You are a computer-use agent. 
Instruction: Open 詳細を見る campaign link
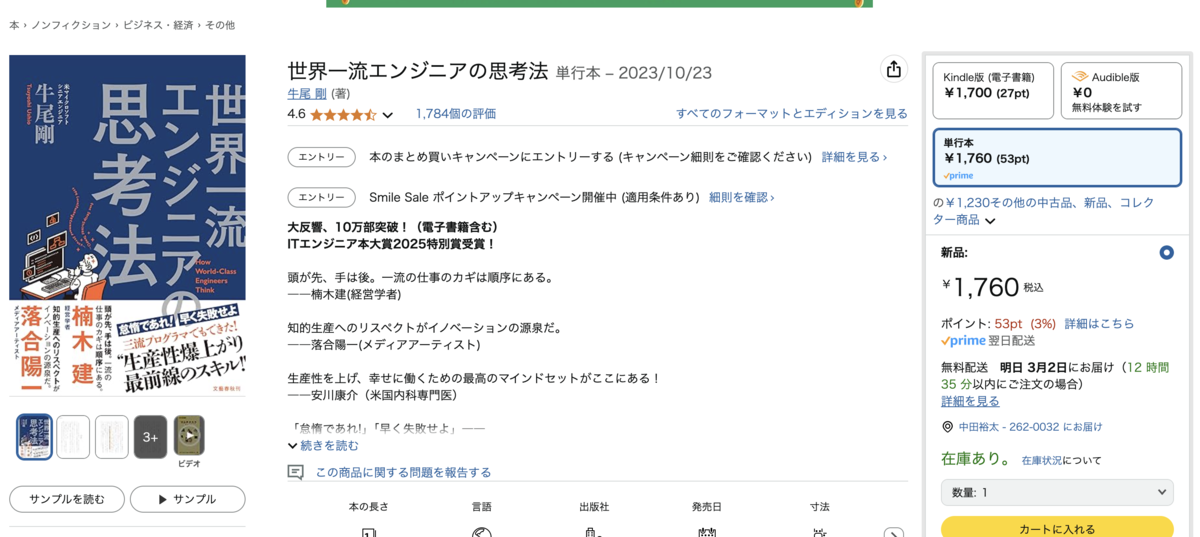tap(854, 157)
